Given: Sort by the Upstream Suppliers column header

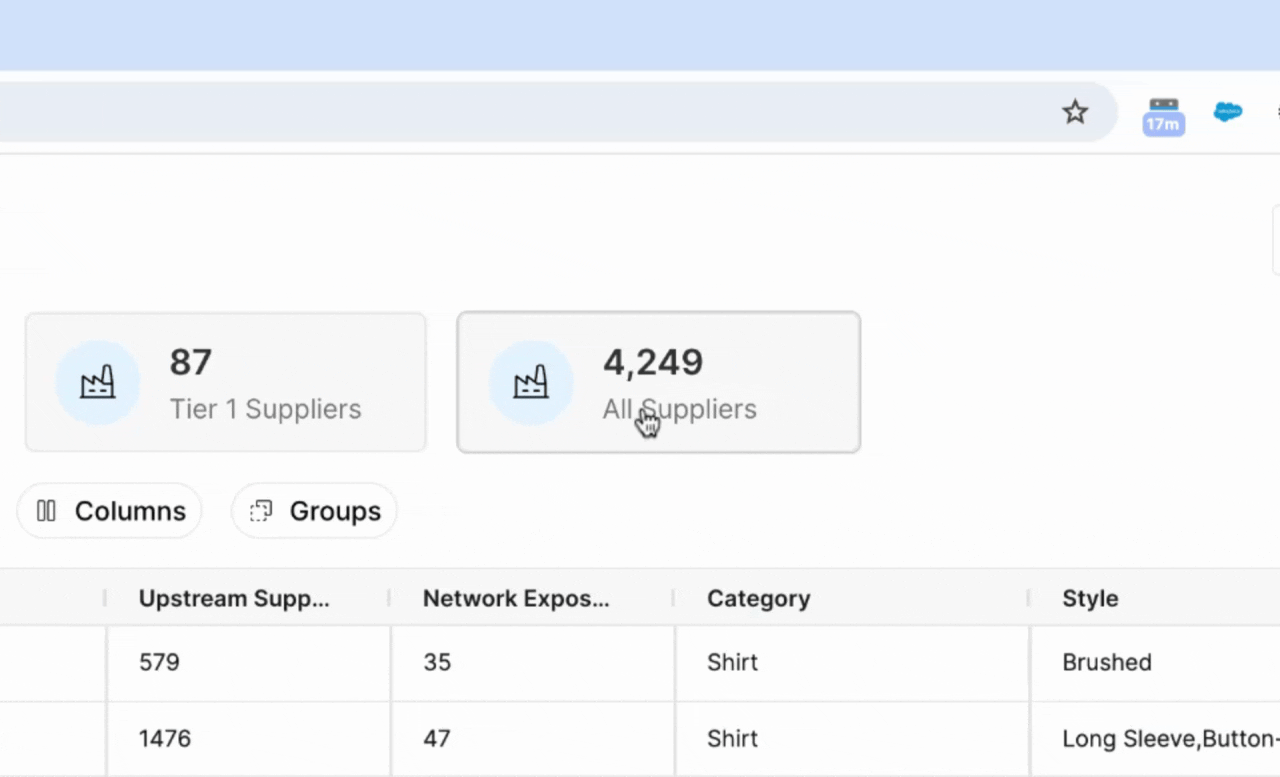Looking at the screenshot, I should (234, 598).
